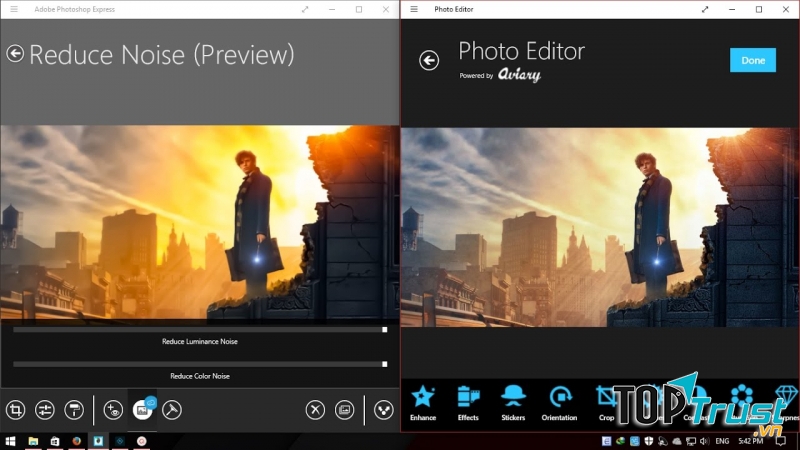Click the ENG language indicator
This screenshot has width=800, height=450.
[722, 441]
